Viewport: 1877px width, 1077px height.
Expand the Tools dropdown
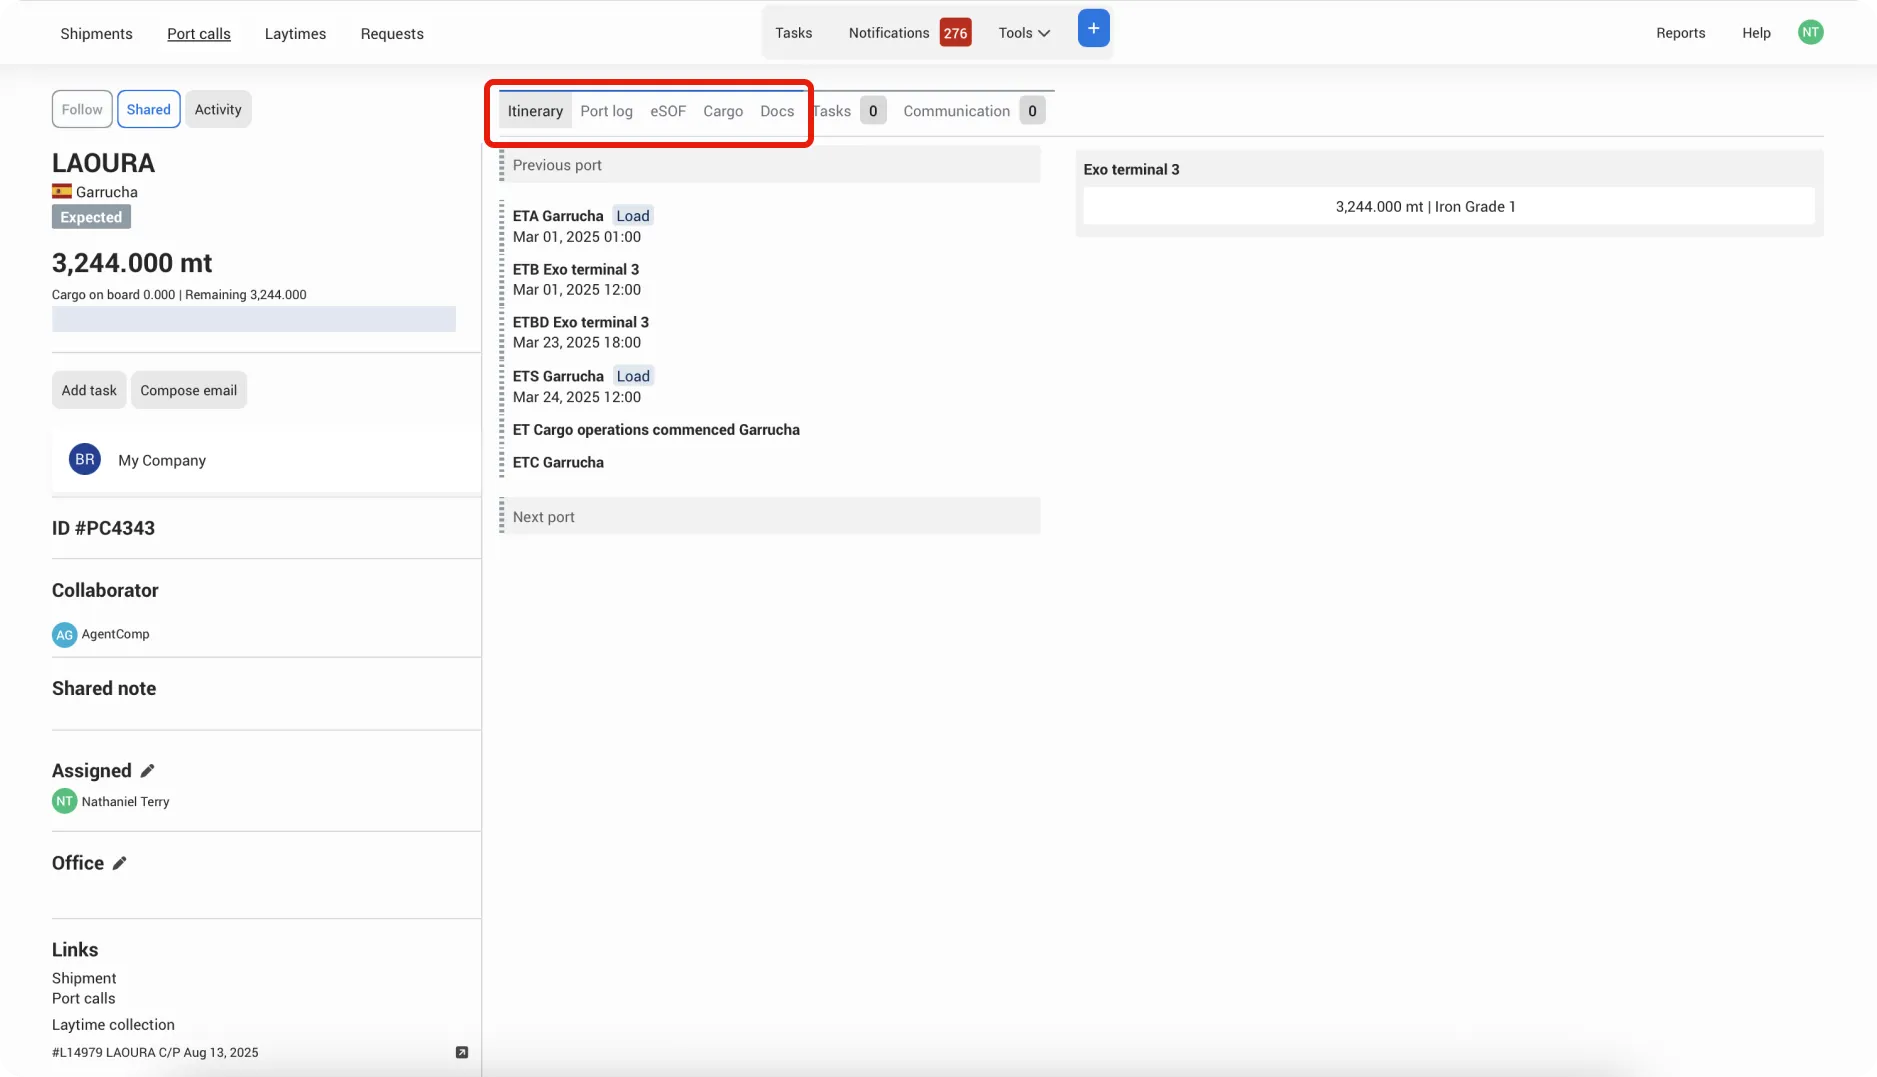click(1024, 33)
